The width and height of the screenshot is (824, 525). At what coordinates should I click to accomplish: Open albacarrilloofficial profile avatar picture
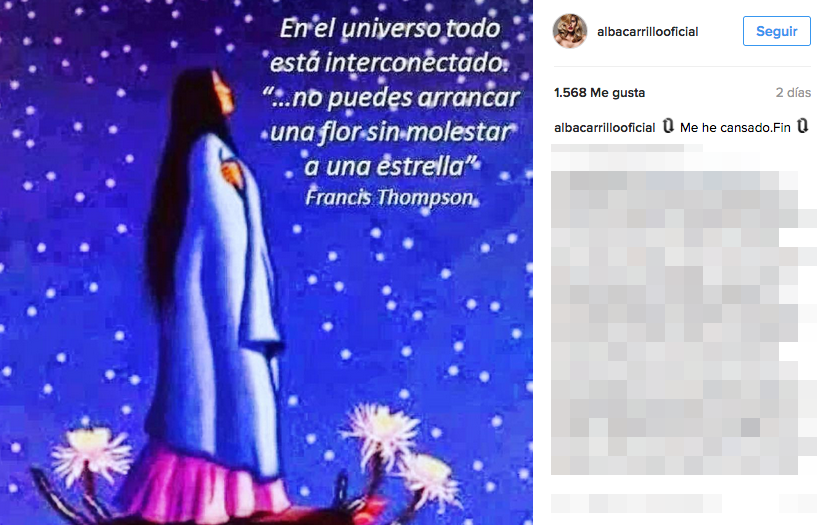click(x=570, y=31)
